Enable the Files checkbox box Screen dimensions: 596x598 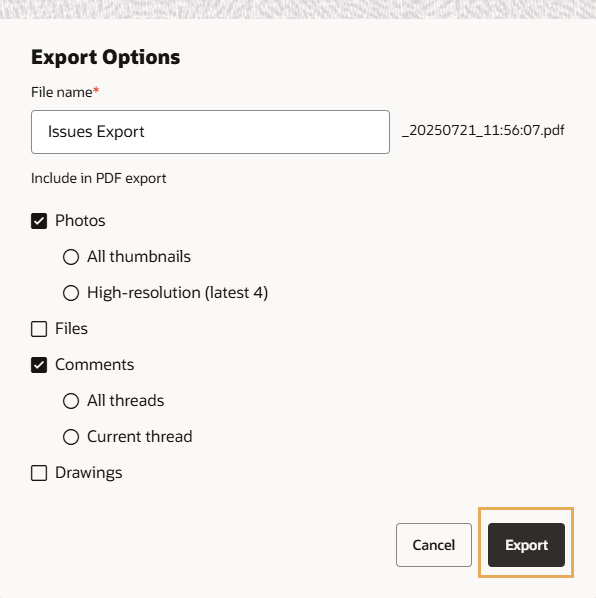39,329
